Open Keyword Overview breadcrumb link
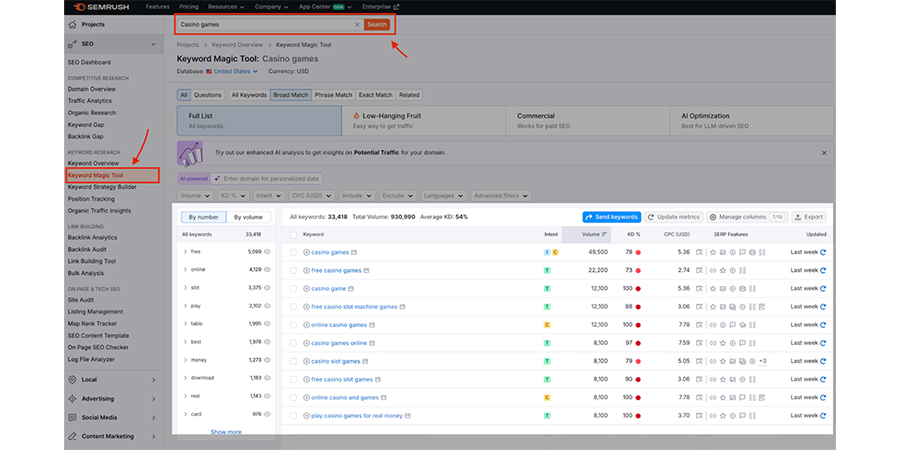This screenshot has width=900, height=450. 238,45
